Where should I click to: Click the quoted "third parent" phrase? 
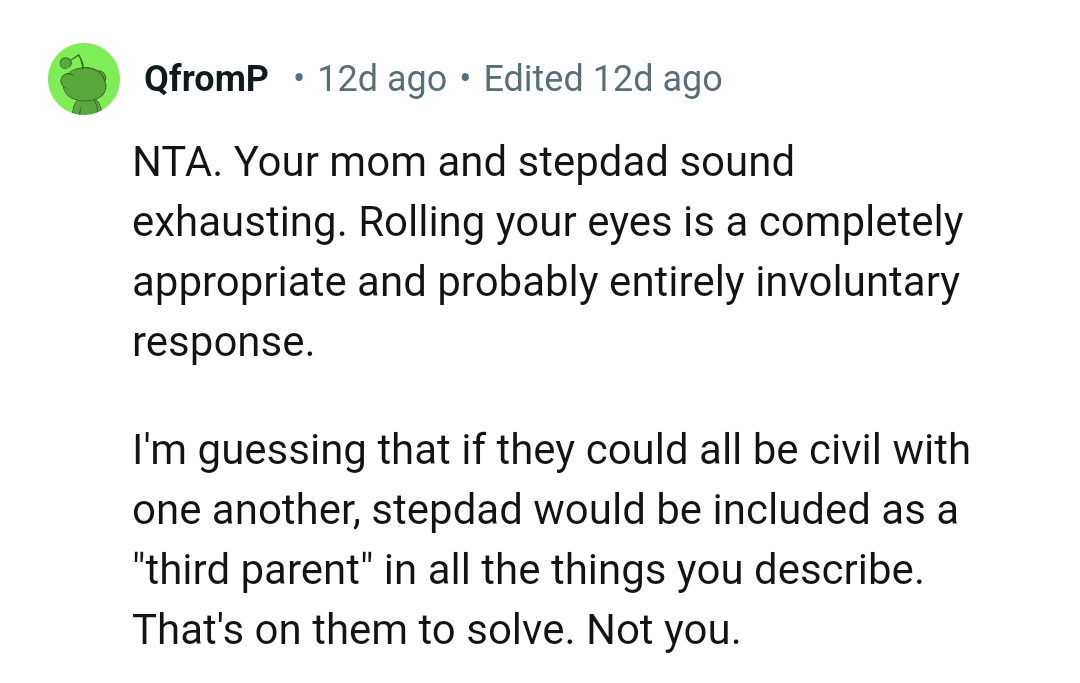tap(253, 570)
